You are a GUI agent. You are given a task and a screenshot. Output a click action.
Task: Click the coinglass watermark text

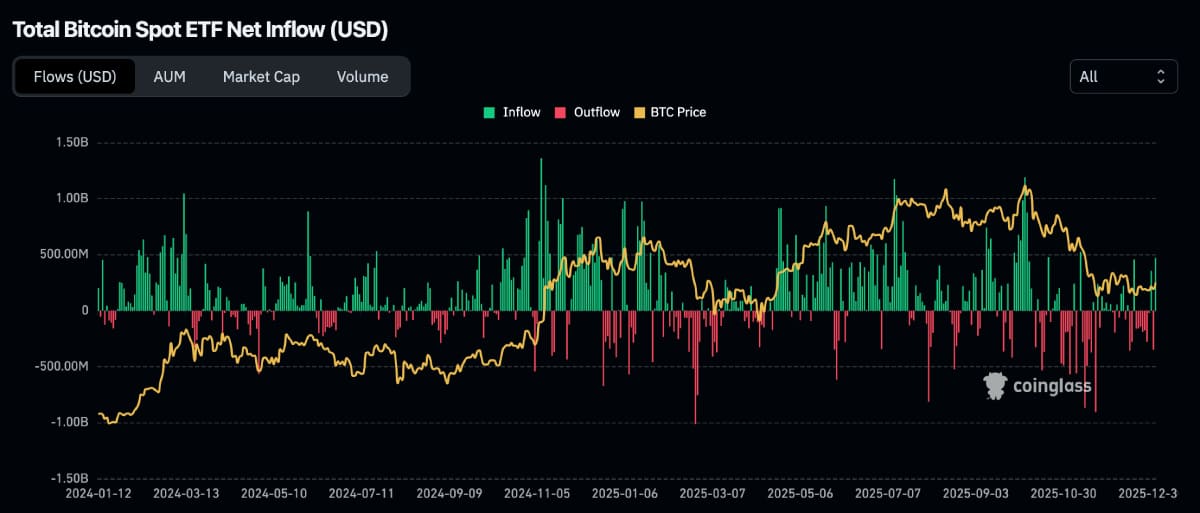[x=1050, y=386]
